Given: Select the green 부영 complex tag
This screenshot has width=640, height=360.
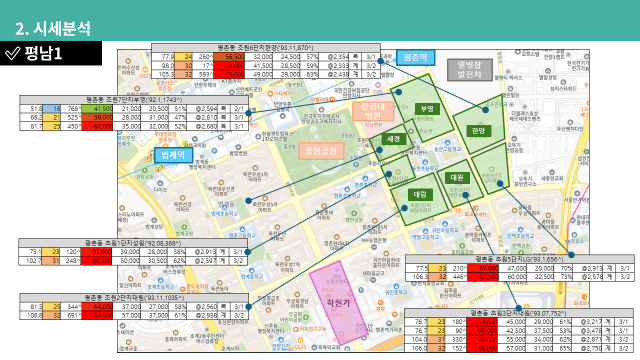Looking at the screenshot, I should (427, 109).
